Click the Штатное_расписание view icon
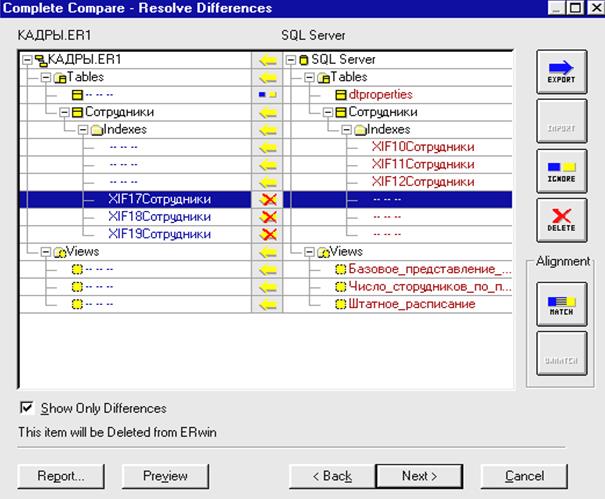605x499 pixels. pyautogui.click(x=340, y=304)
